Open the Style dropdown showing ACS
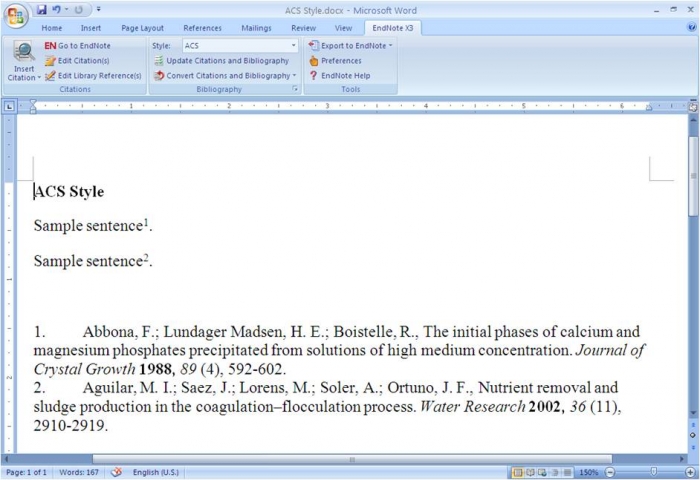The width and height of the screenshot is (700, 480). [240, 46]
